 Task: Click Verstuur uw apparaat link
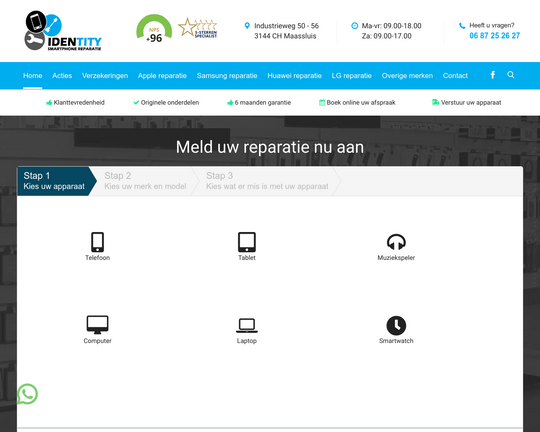click(471, 102)
